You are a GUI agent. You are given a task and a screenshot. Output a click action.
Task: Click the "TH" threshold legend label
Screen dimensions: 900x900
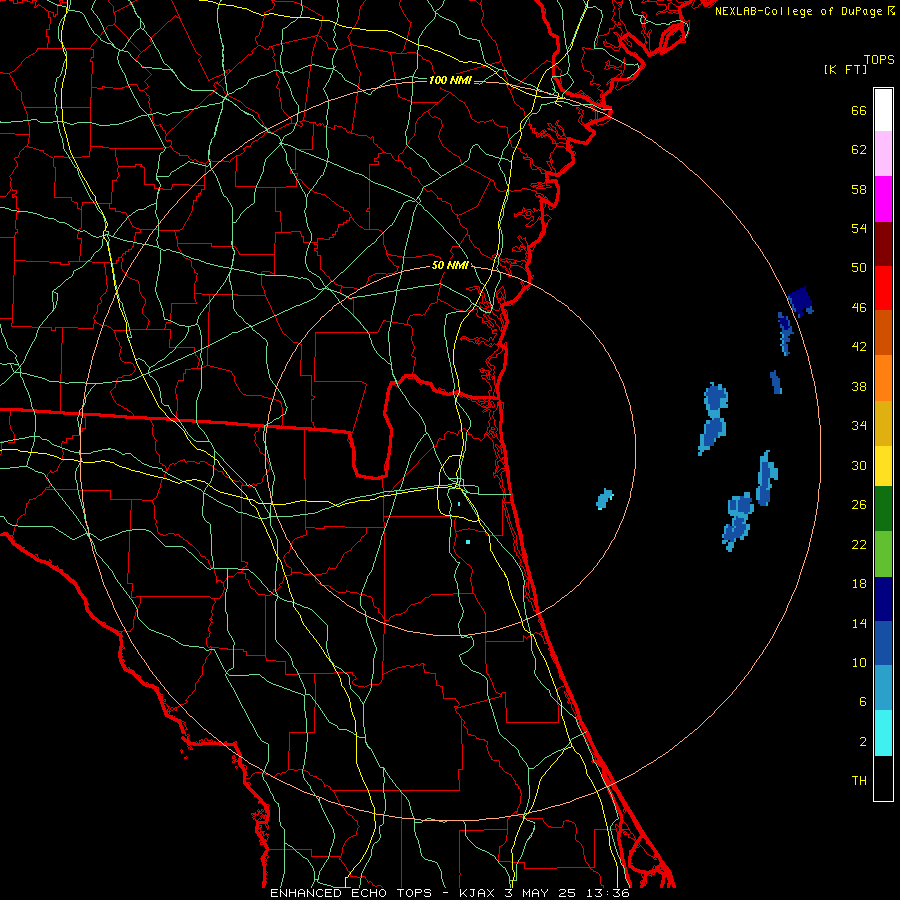pos(859,781)
